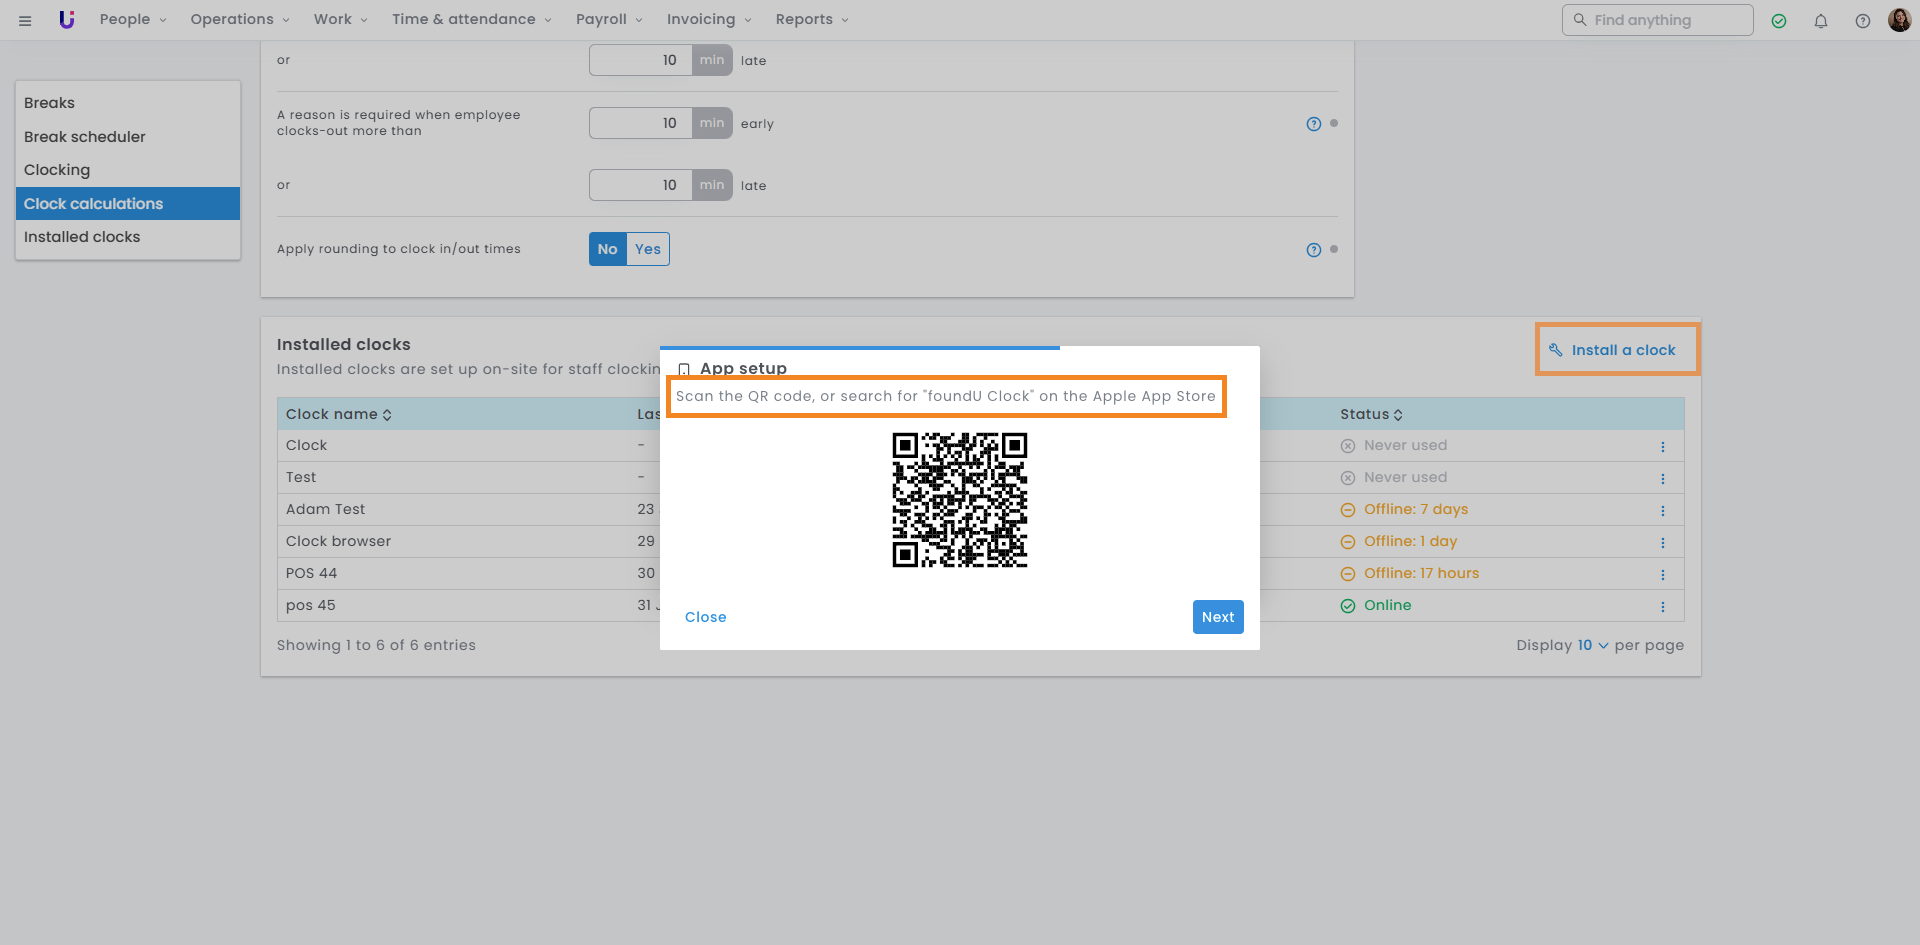The image size is (1920, 945).
Task: Open the help question mark icon in top bar
Action: pyautogui.click(x=1863, y=20)
